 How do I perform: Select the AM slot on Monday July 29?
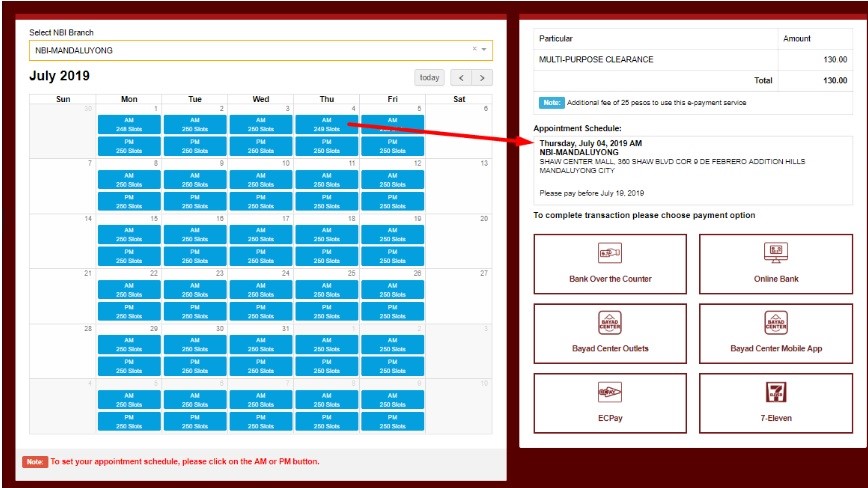[x=129, y=345]
